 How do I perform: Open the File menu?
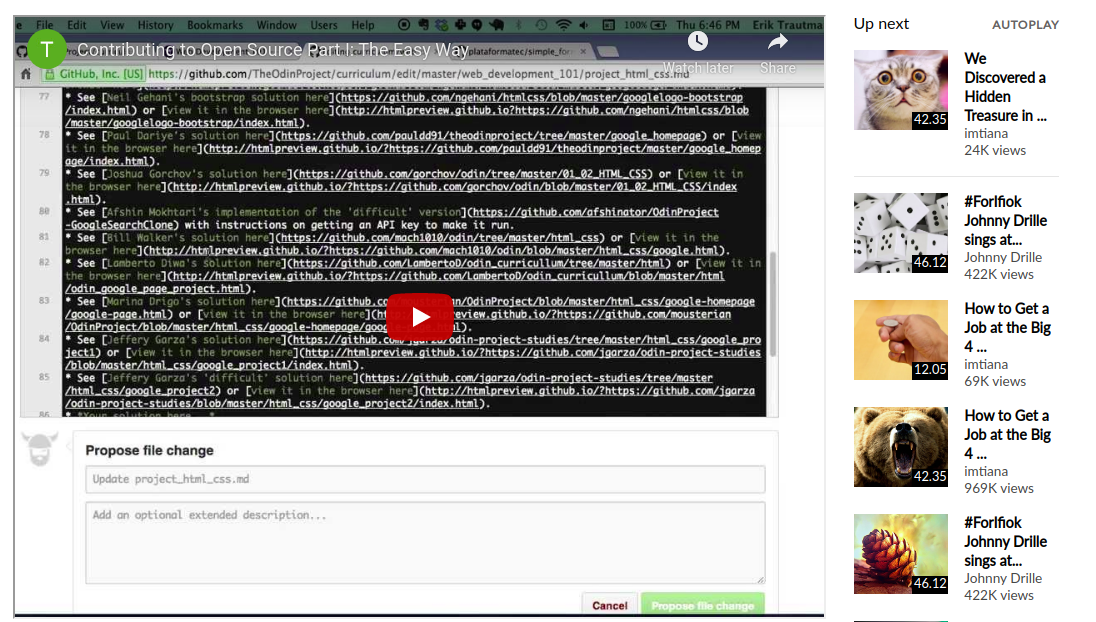coord(45,25)
